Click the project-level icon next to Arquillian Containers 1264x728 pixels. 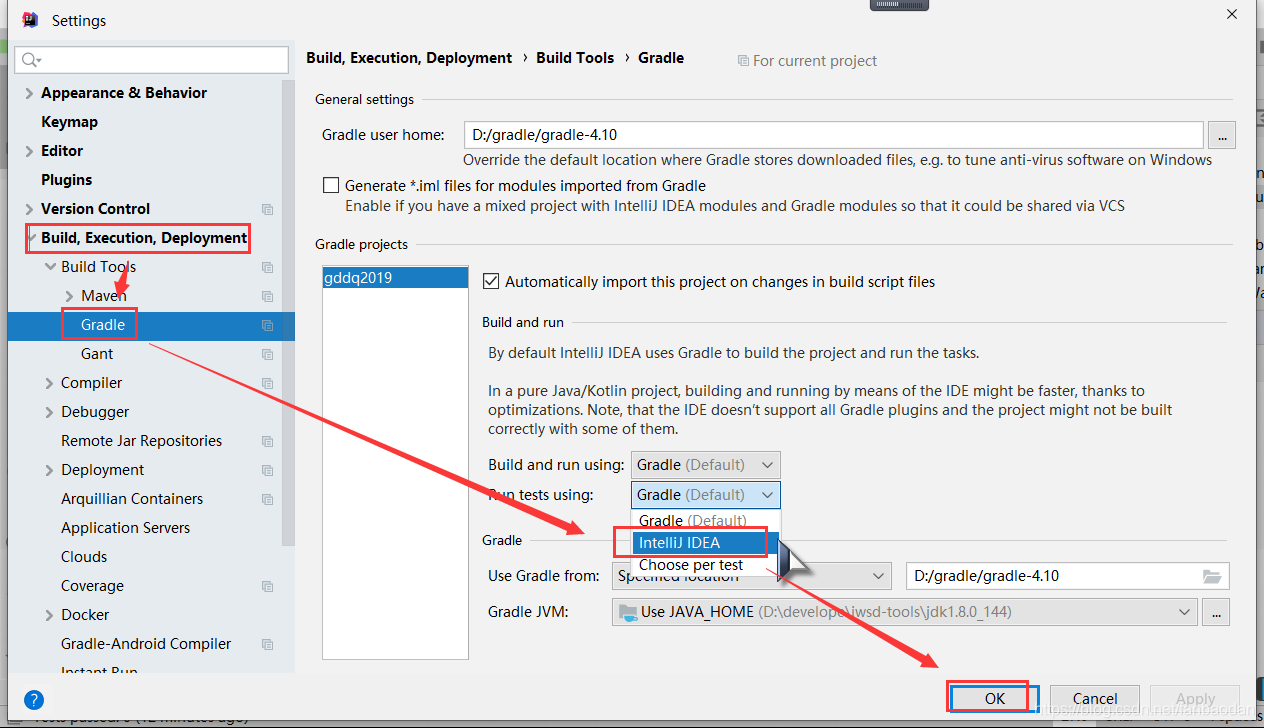(267, 499)
